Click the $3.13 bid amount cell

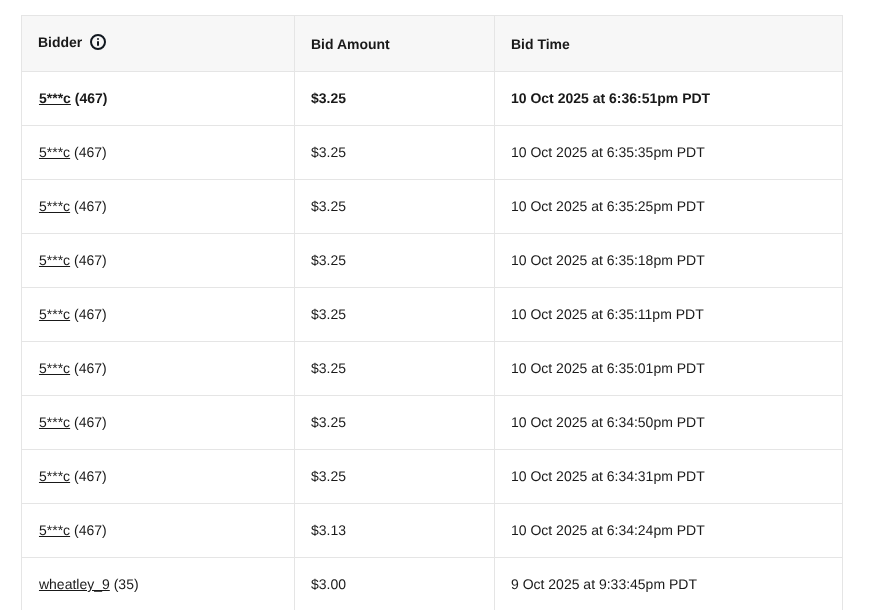point(328,531)
